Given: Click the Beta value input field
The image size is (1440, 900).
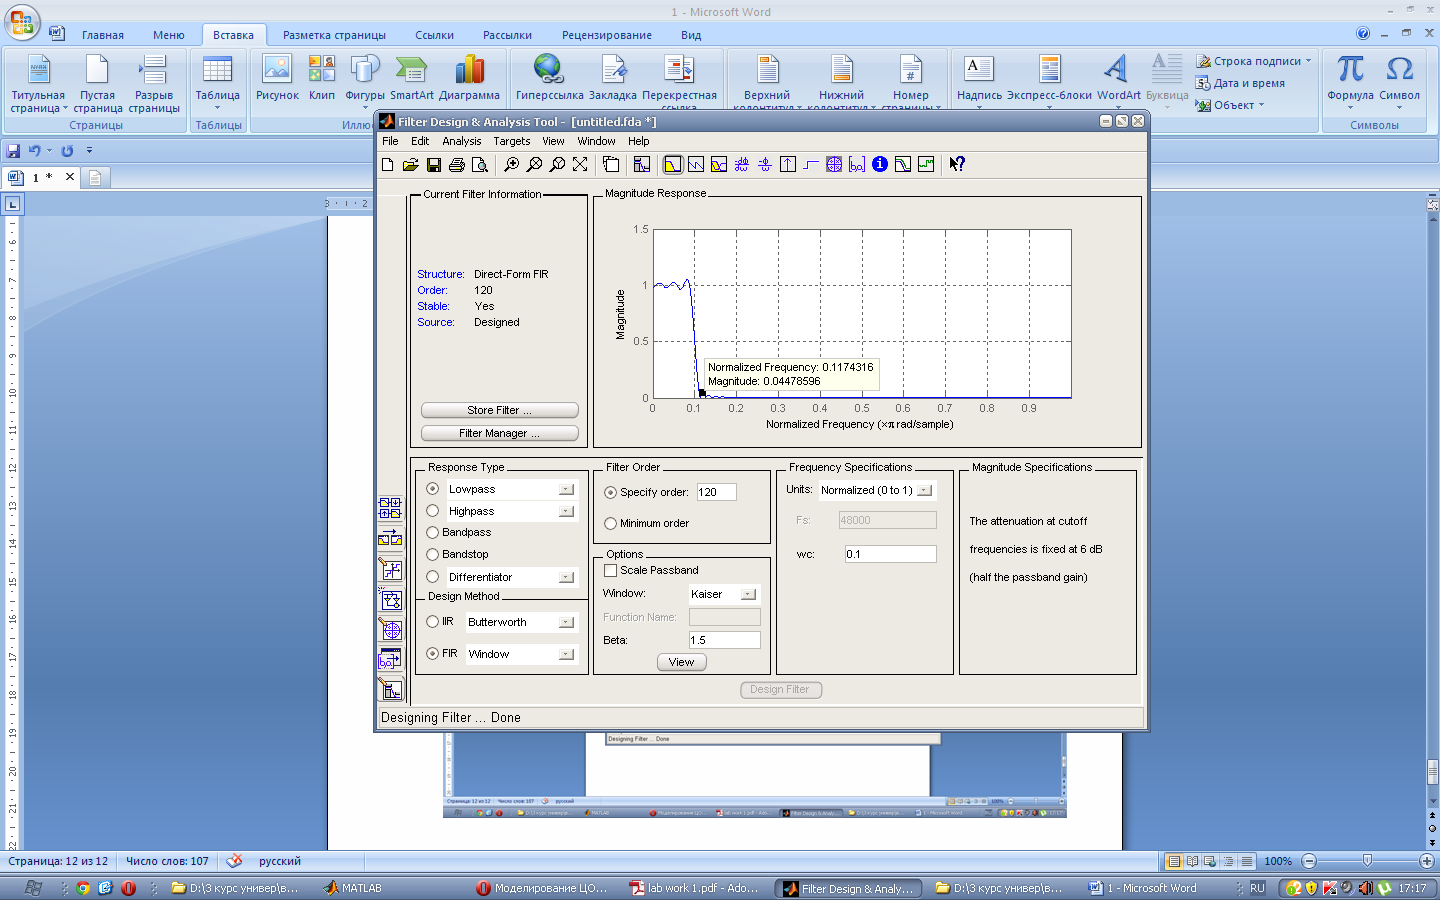Looking at the screenshot, I should tap(724, 641).
